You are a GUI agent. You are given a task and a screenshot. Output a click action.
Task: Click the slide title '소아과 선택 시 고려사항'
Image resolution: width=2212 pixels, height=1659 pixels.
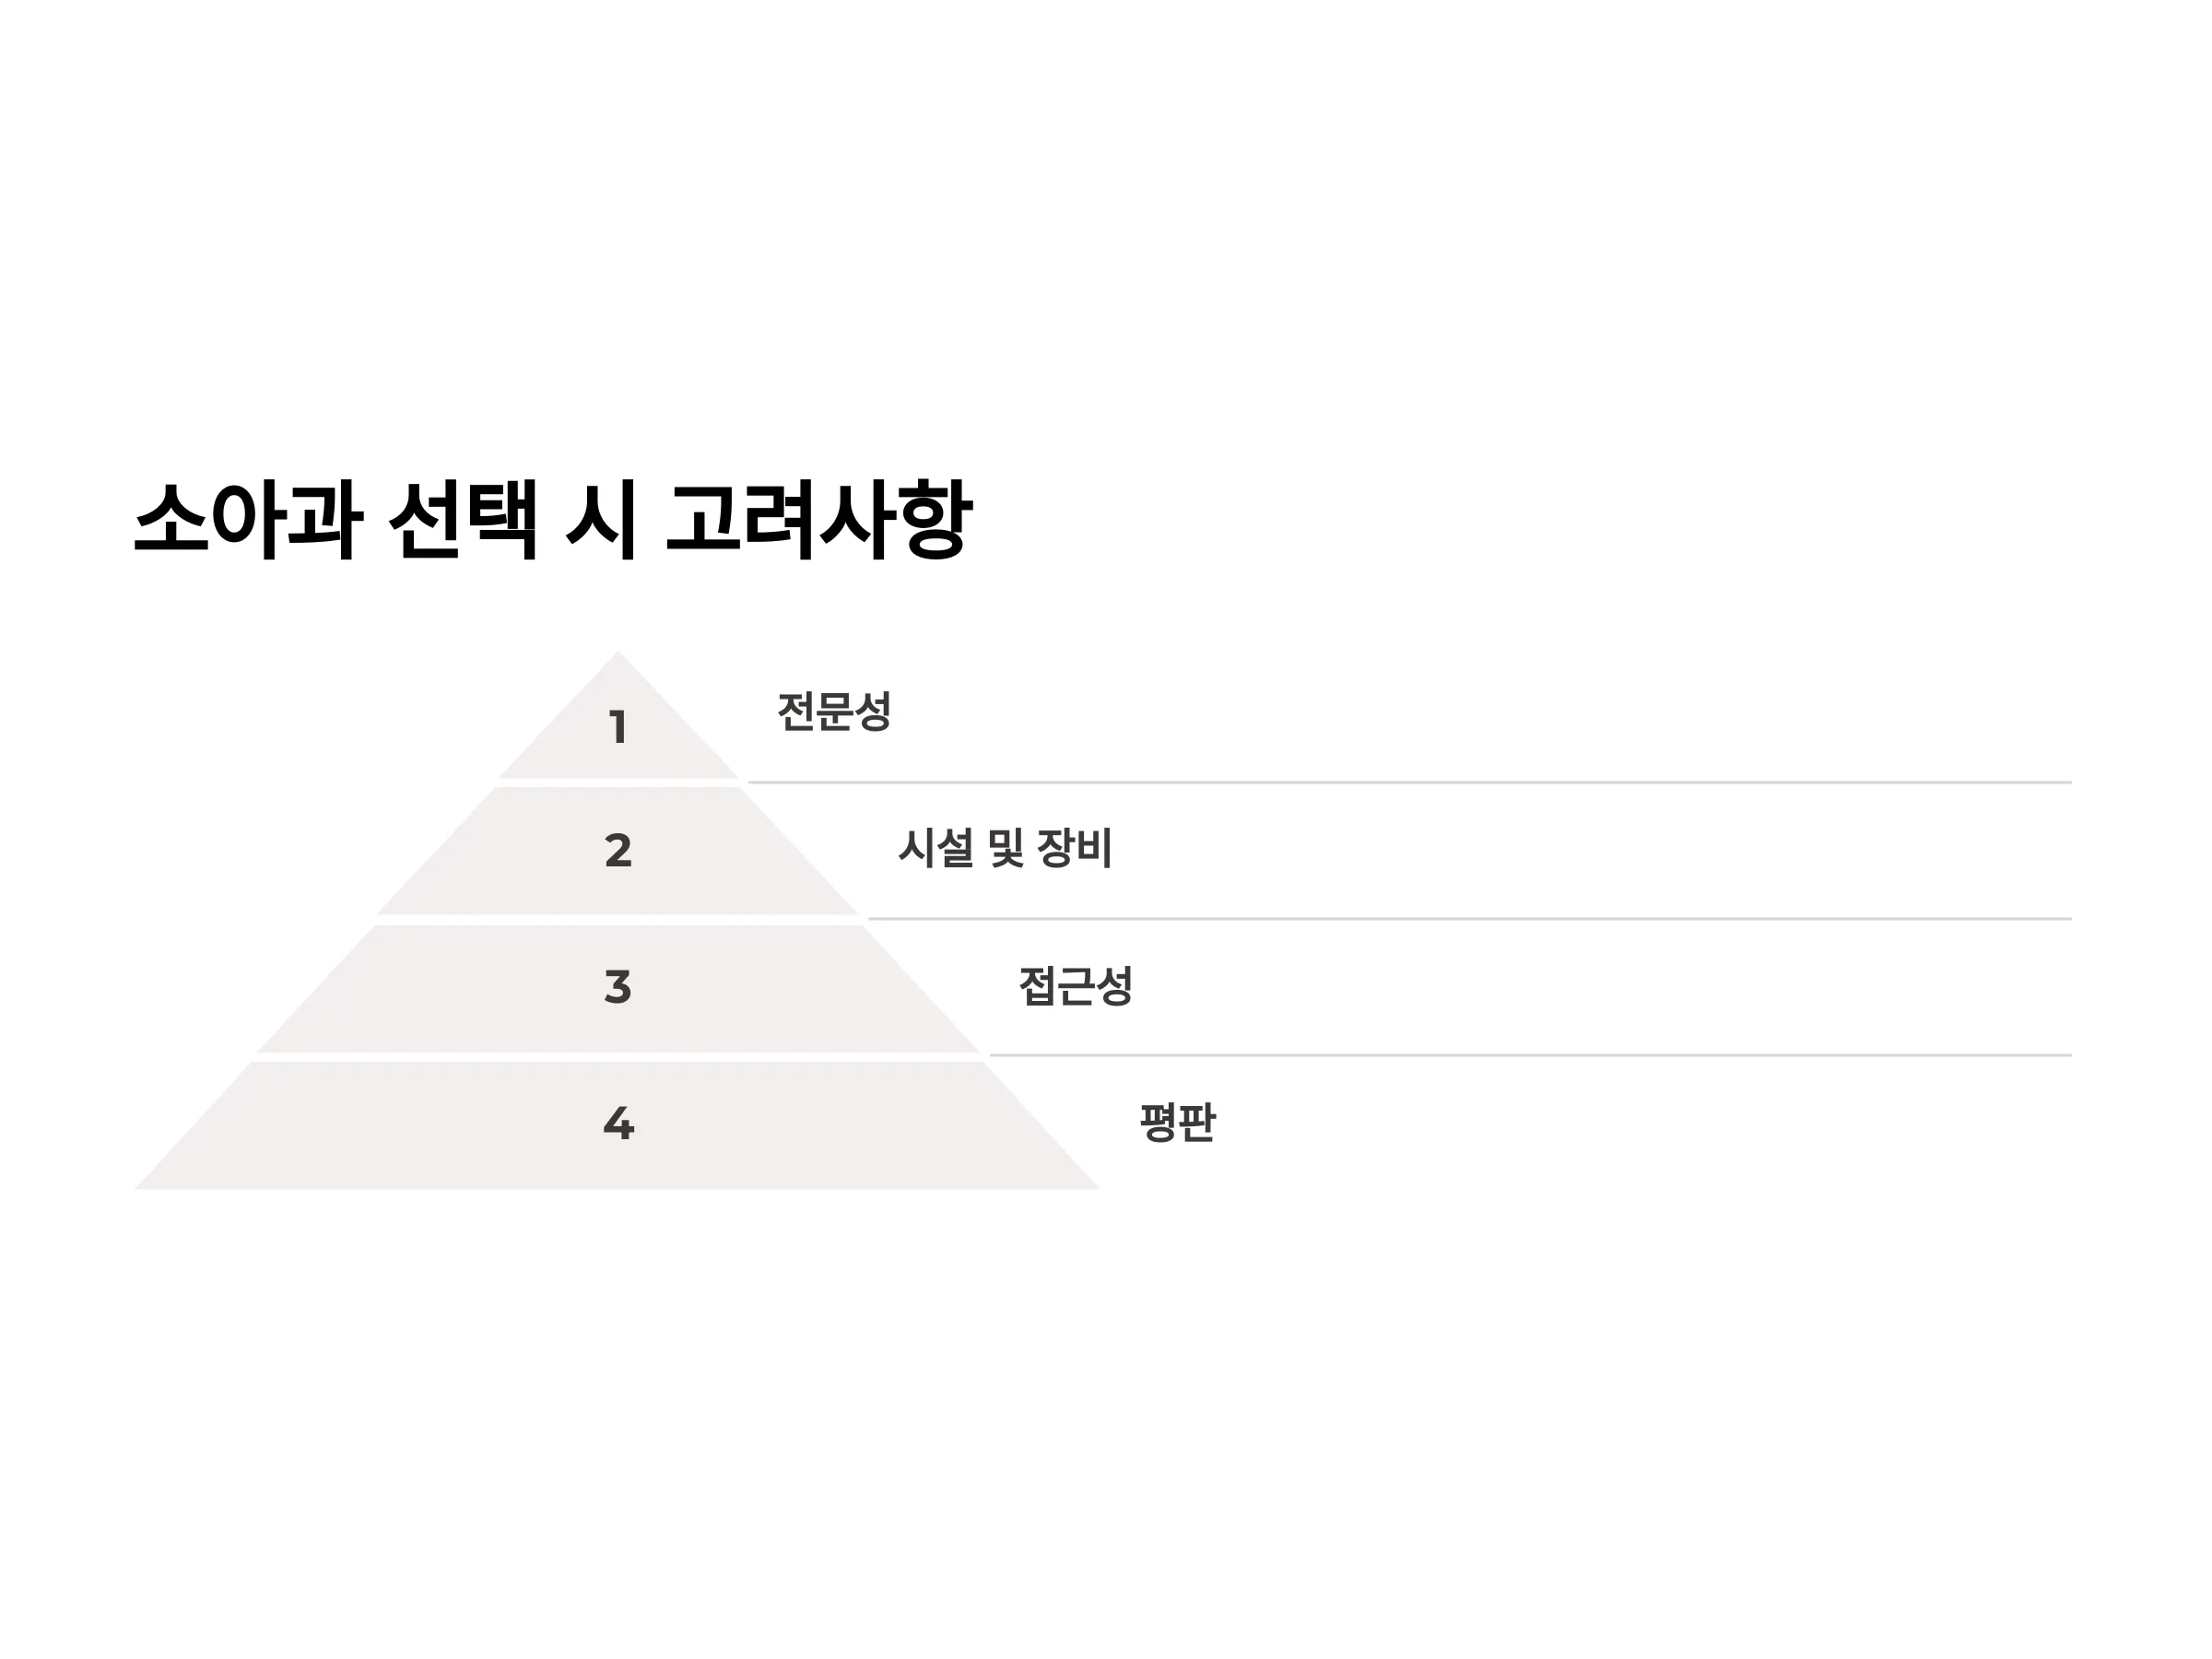tap(553, 519)
